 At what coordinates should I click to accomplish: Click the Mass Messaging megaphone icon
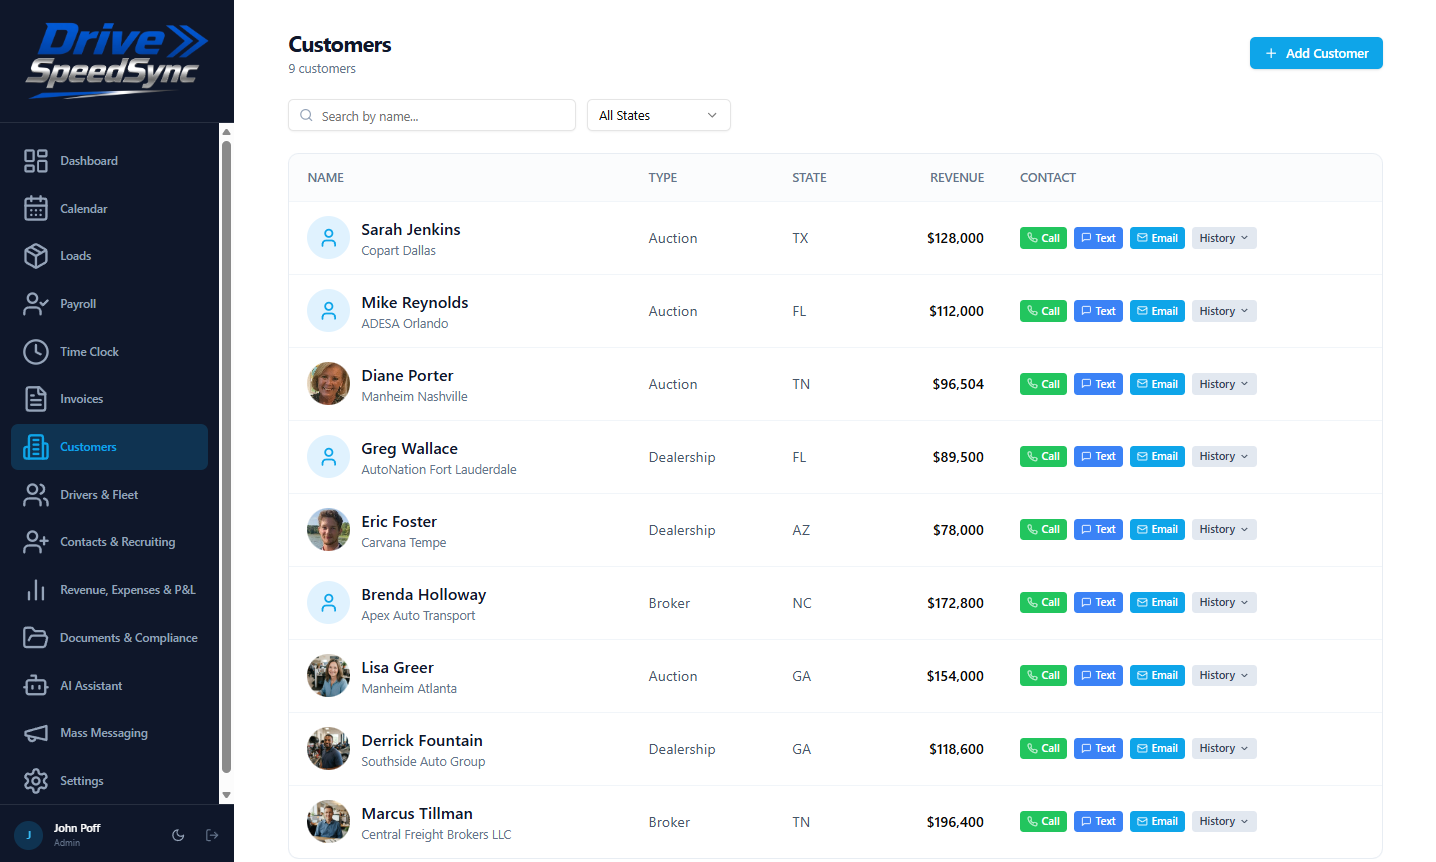(36, 733)
